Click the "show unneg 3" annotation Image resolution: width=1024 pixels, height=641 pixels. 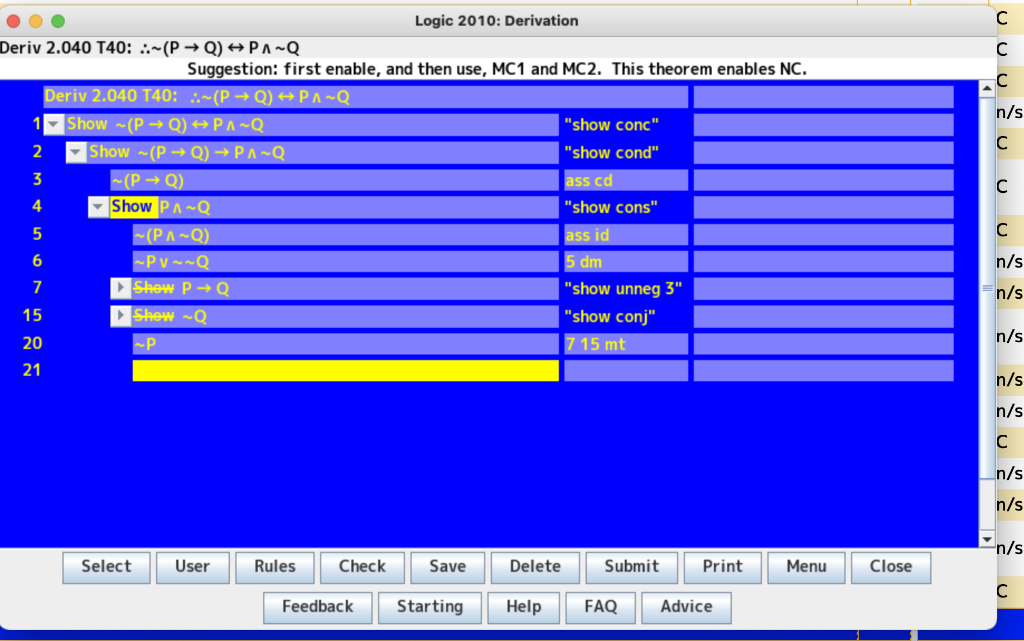623,289
